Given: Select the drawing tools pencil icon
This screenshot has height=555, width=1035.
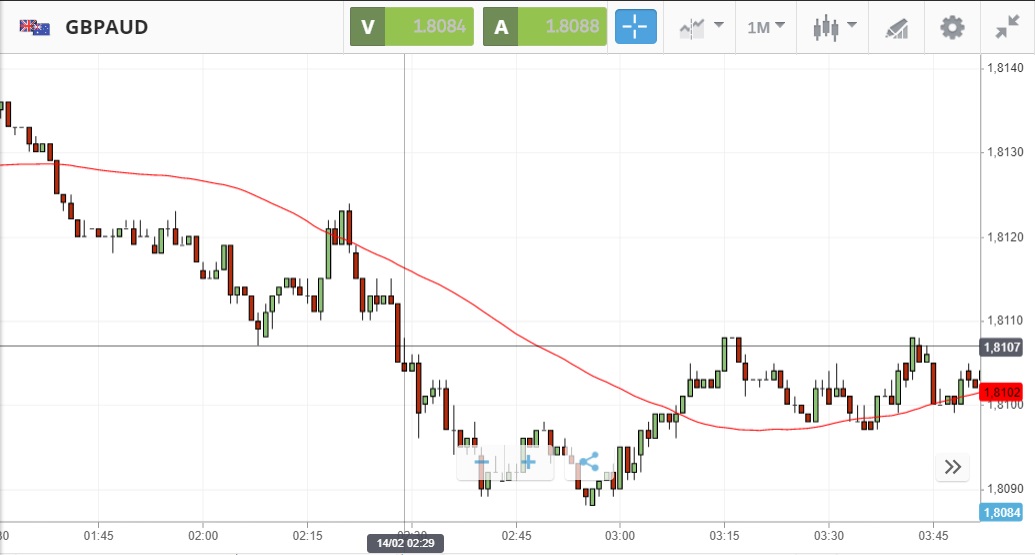Looking at the screenshot, I should pyautogui.click(x=896, y=27).
